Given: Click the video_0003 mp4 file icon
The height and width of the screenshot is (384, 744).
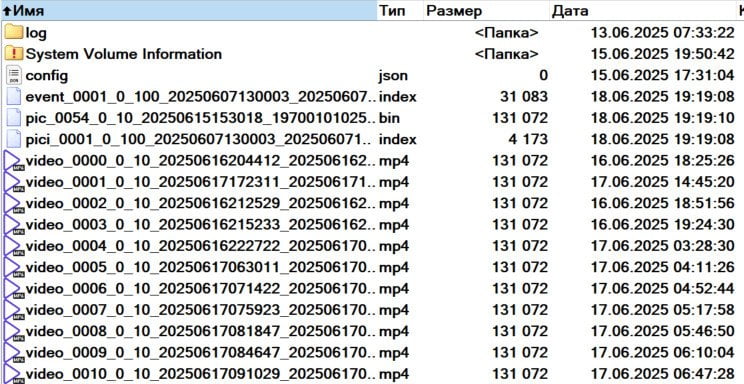Looking at the screenshot, I should point(14,225).
